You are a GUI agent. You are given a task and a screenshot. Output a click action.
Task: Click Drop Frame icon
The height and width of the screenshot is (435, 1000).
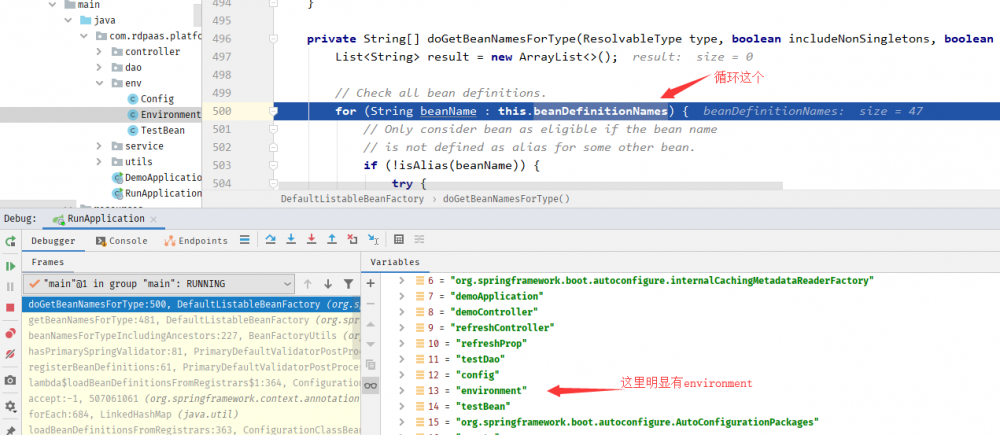coord(352,240)
